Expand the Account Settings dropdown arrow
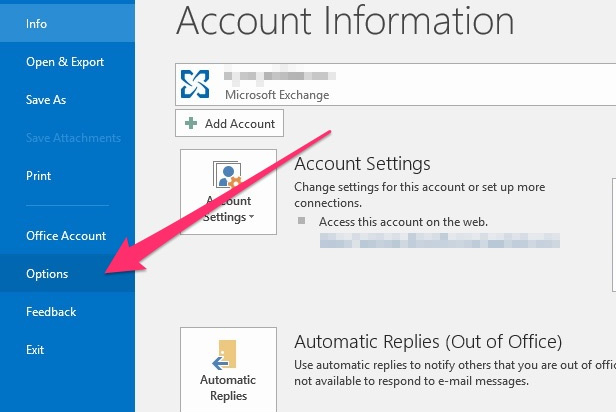Viewport: 616px width, 412px height. (252, 217)
